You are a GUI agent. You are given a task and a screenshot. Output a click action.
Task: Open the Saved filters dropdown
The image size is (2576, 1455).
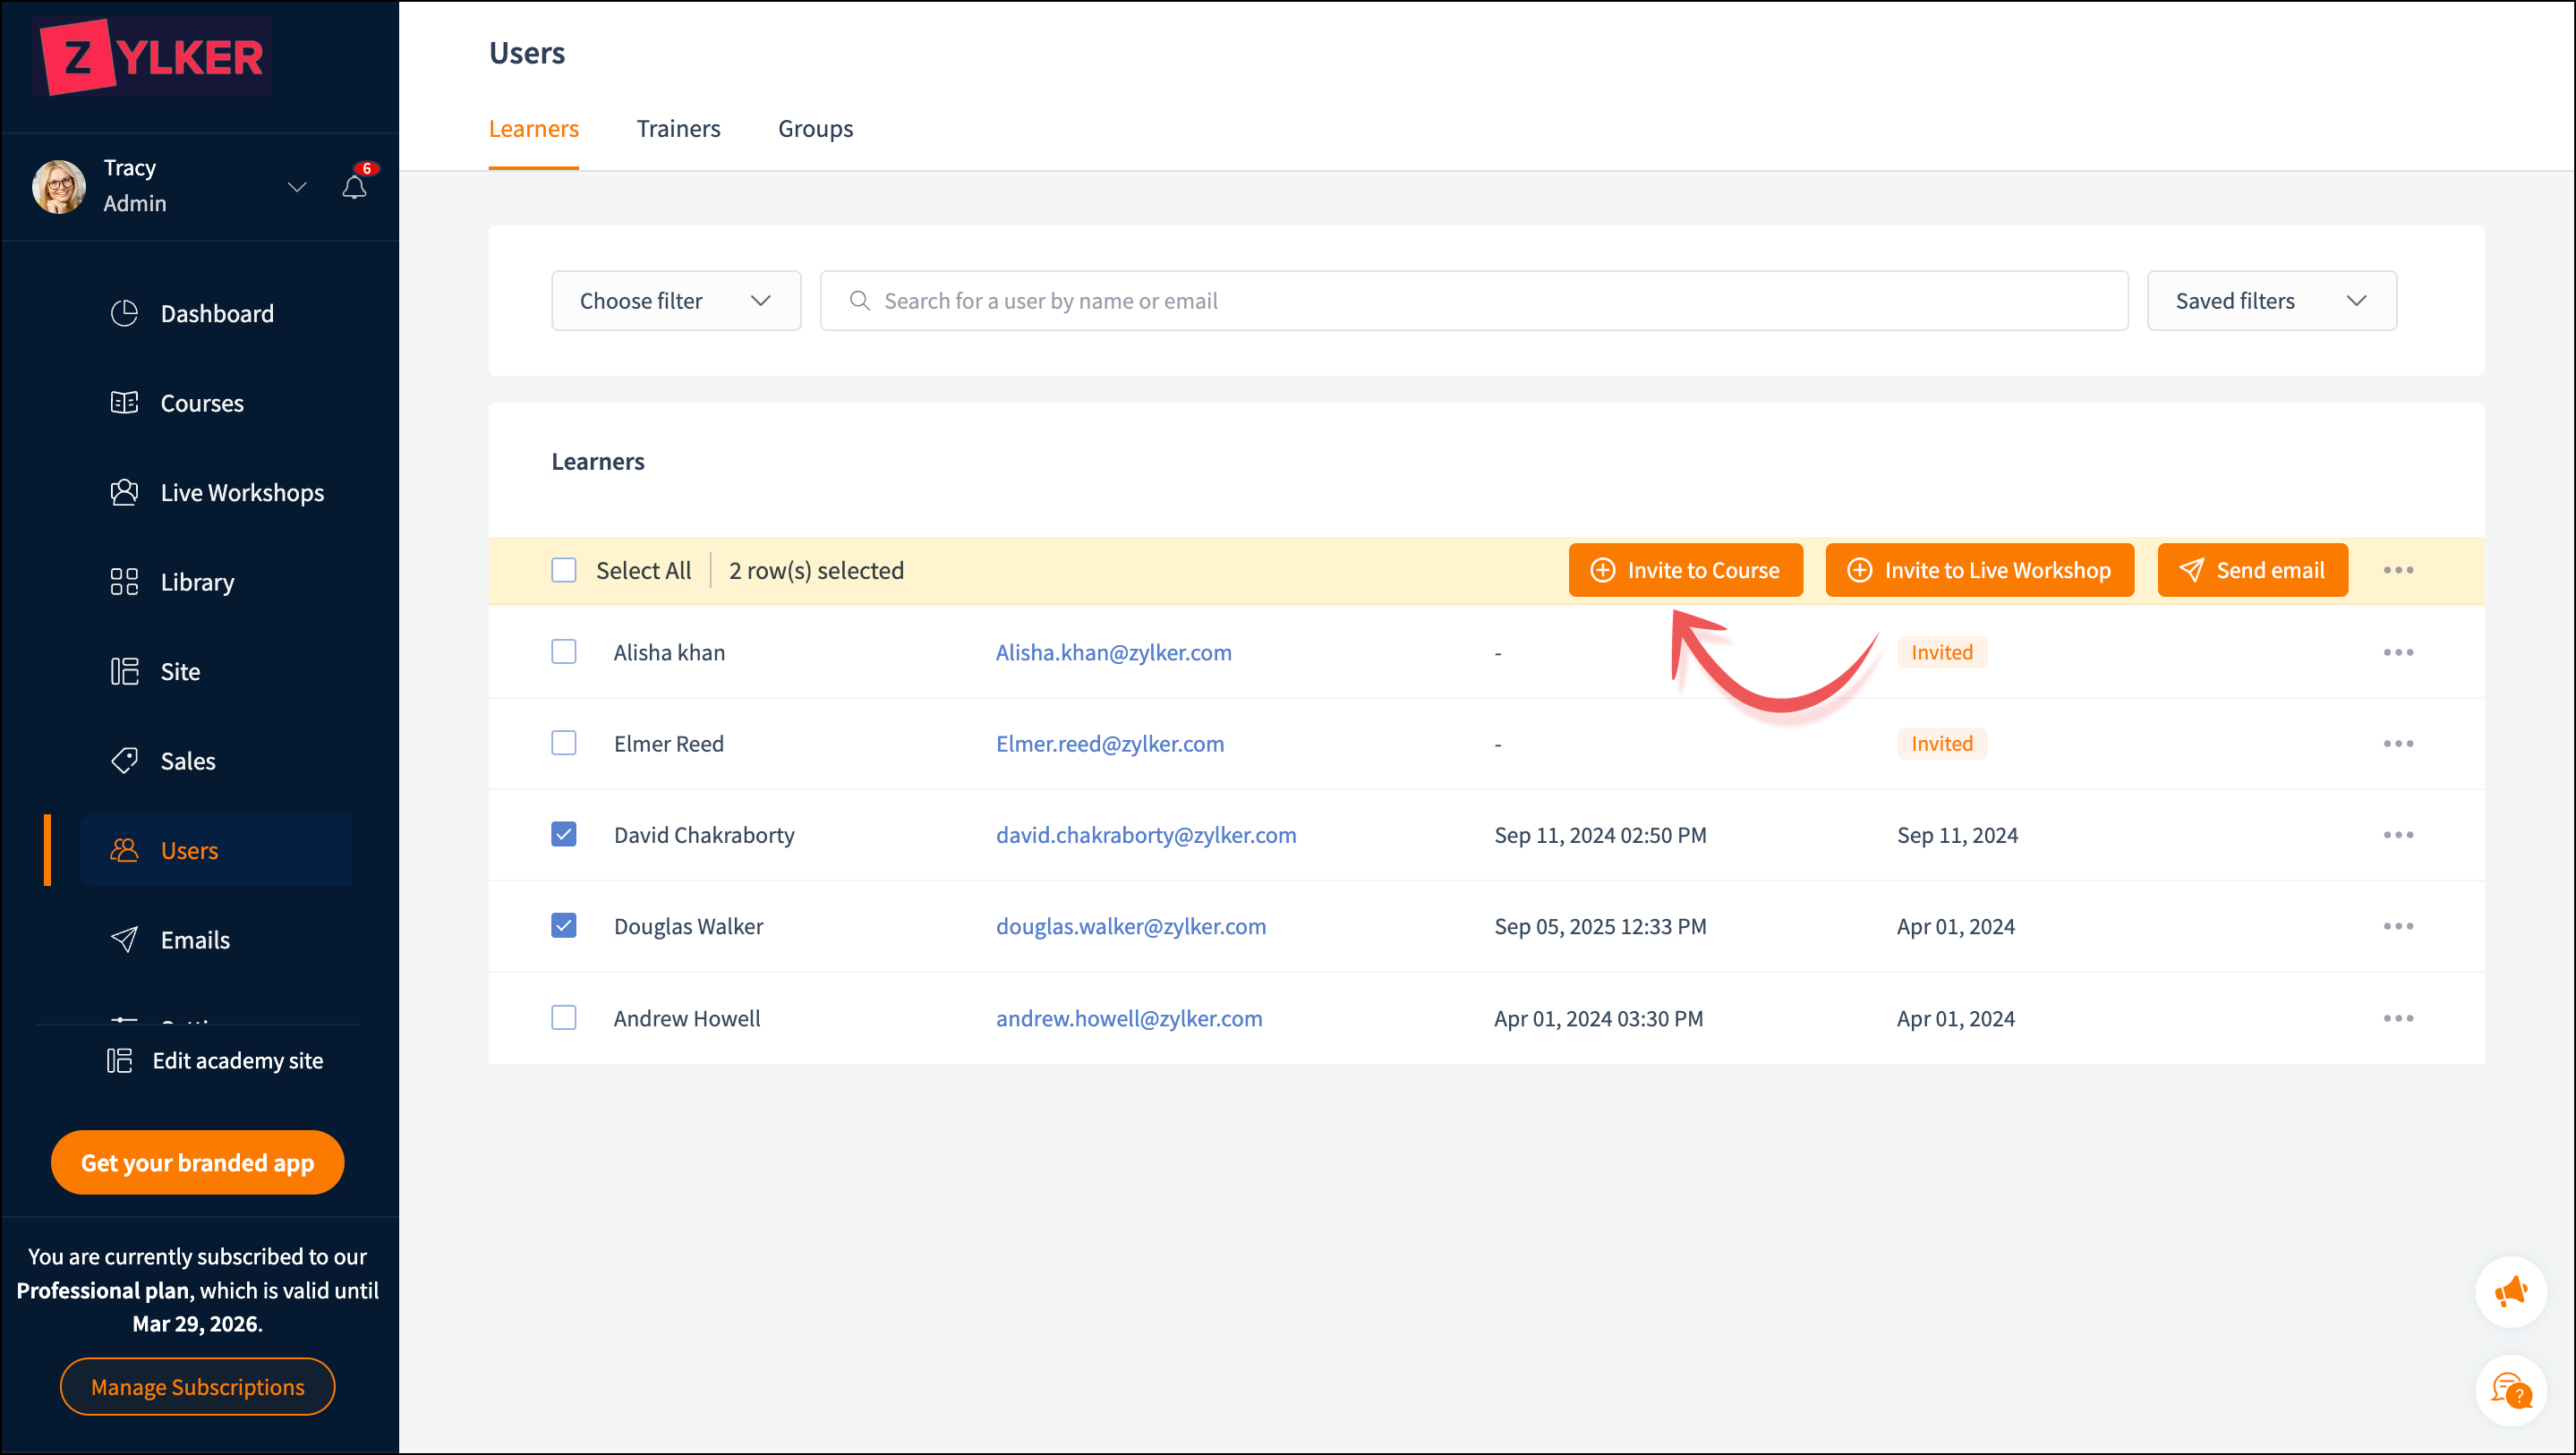click(x=2271, y=301)
